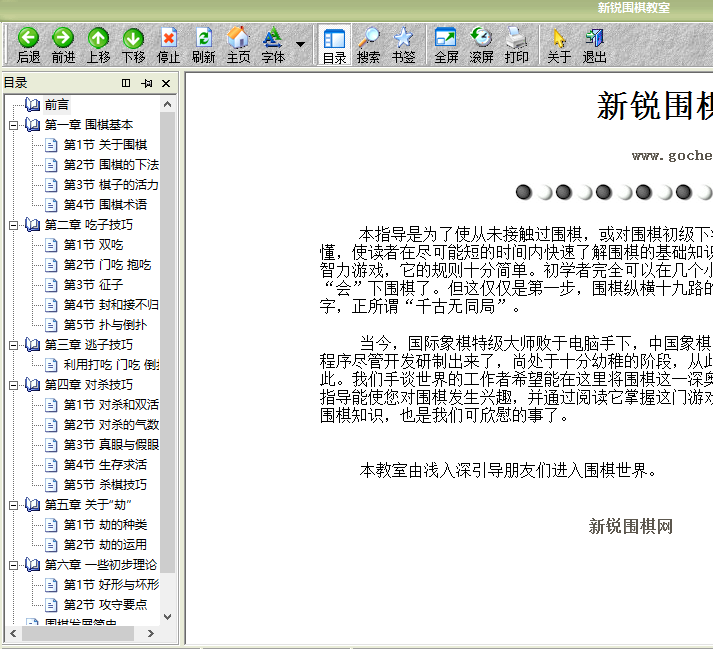This screenshot has width=713, height=649.
Task: Collapse 第一章 围棋基本 chapter node
Action: (14, 125)
